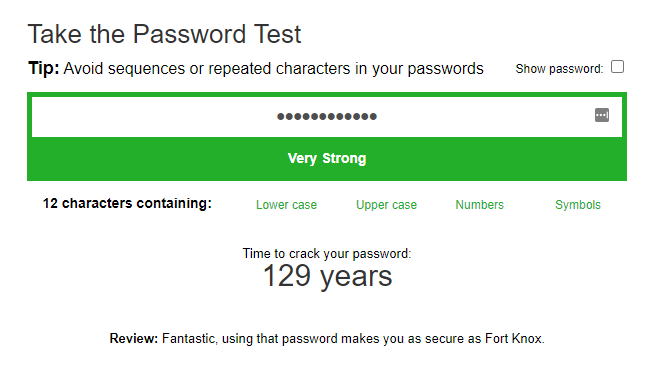Select the Lower case indicator
The height and width of the screenshot is (367, 666).
pyautogui.click(x=286, y=205)
